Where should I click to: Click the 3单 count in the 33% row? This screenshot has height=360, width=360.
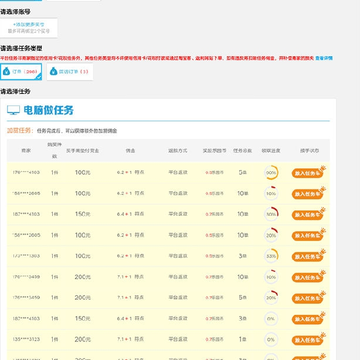pyautogui.click(x=243, y=256)
